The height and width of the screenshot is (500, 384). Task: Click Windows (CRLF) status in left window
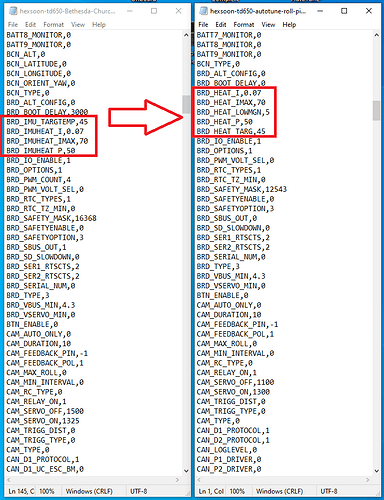tap(89, 491)
